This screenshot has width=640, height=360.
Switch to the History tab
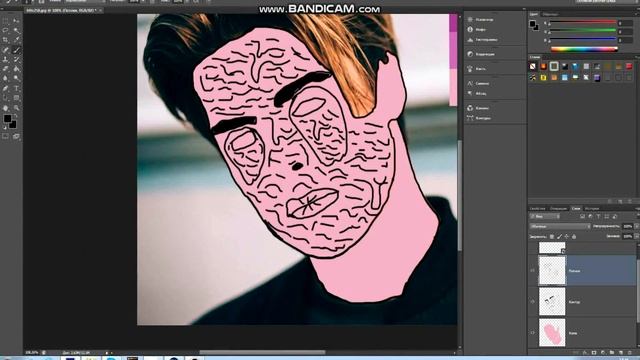click(x=592, y=209)
